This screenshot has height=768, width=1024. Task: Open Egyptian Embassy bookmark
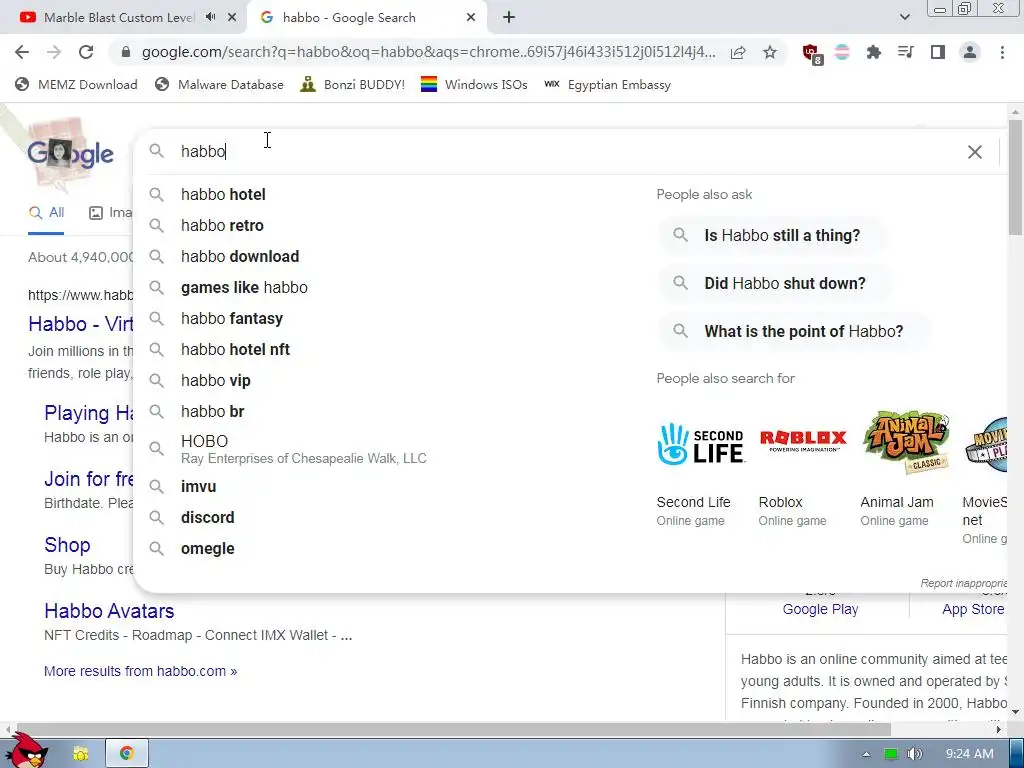(x=607, y=85)
